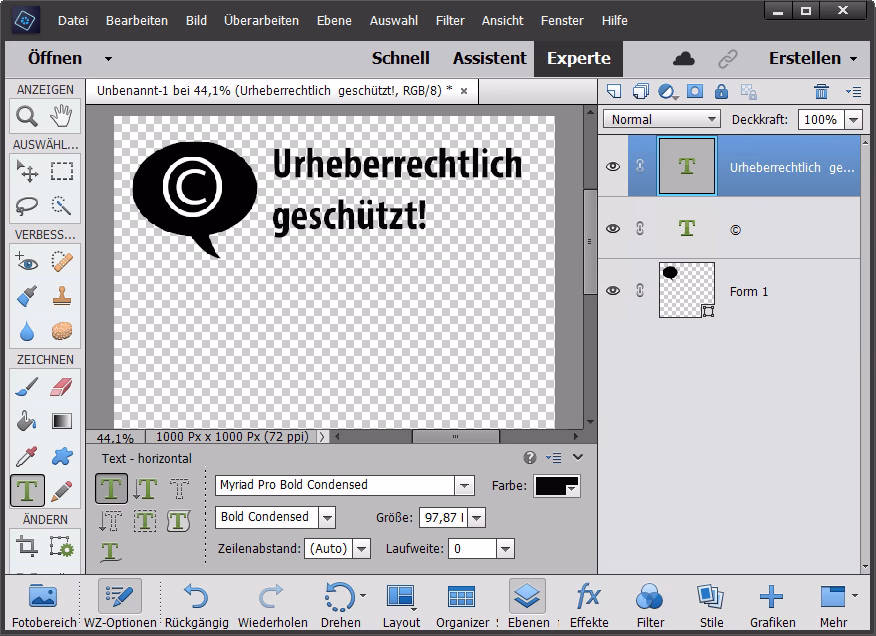The width and height of the screenshot is (876, 636).
Task: Select the Zoom magnifier tool
Action: tap(26, 116)
